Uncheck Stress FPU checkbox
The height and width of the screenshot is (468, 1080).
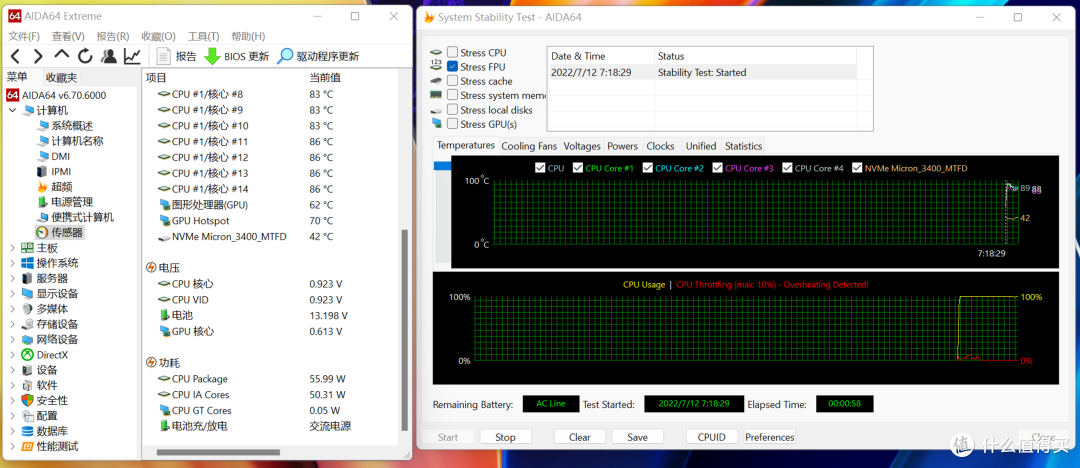(453, 67)
